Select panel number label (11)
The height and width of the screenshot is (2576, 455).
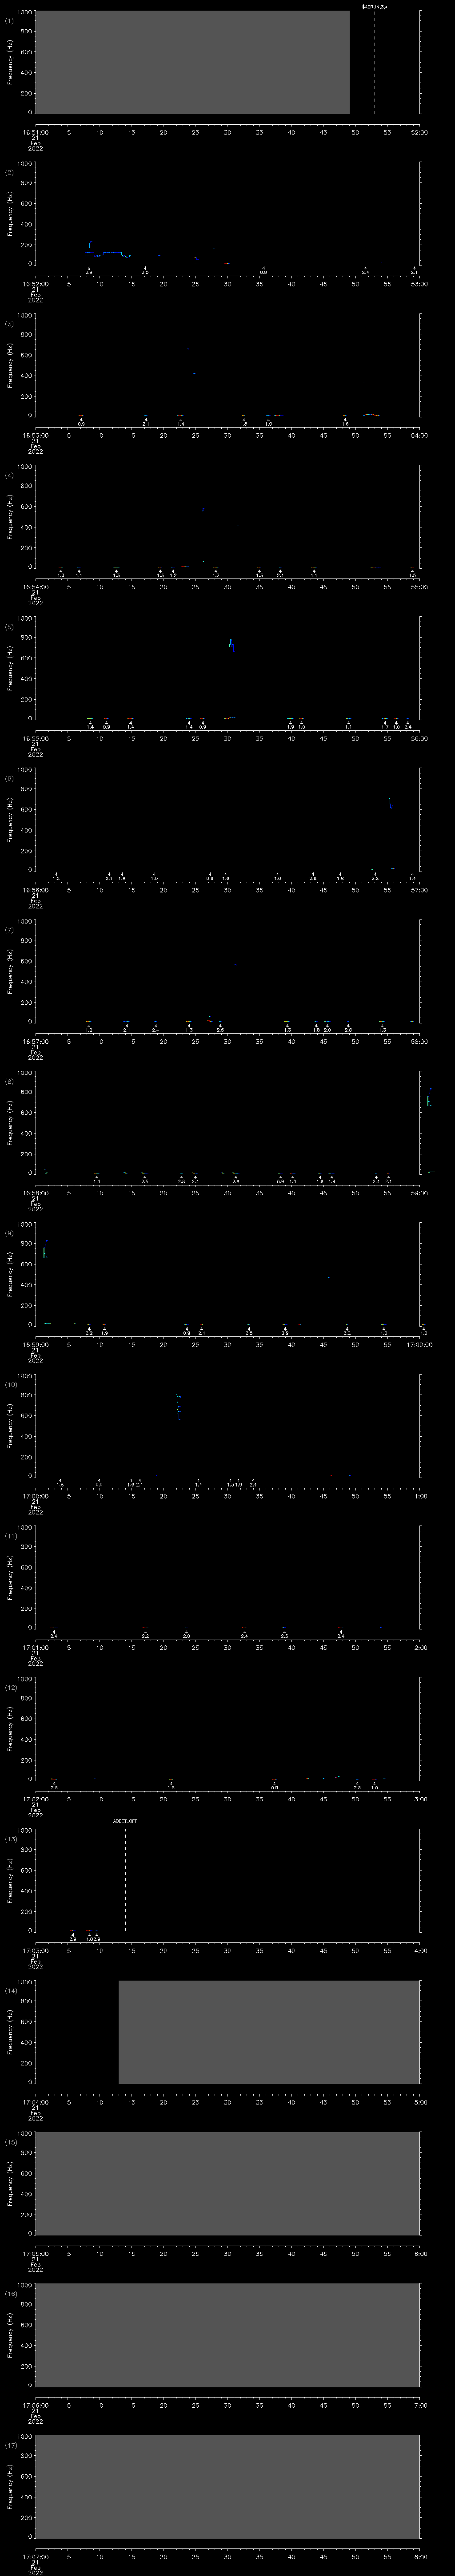point(10,1536)
